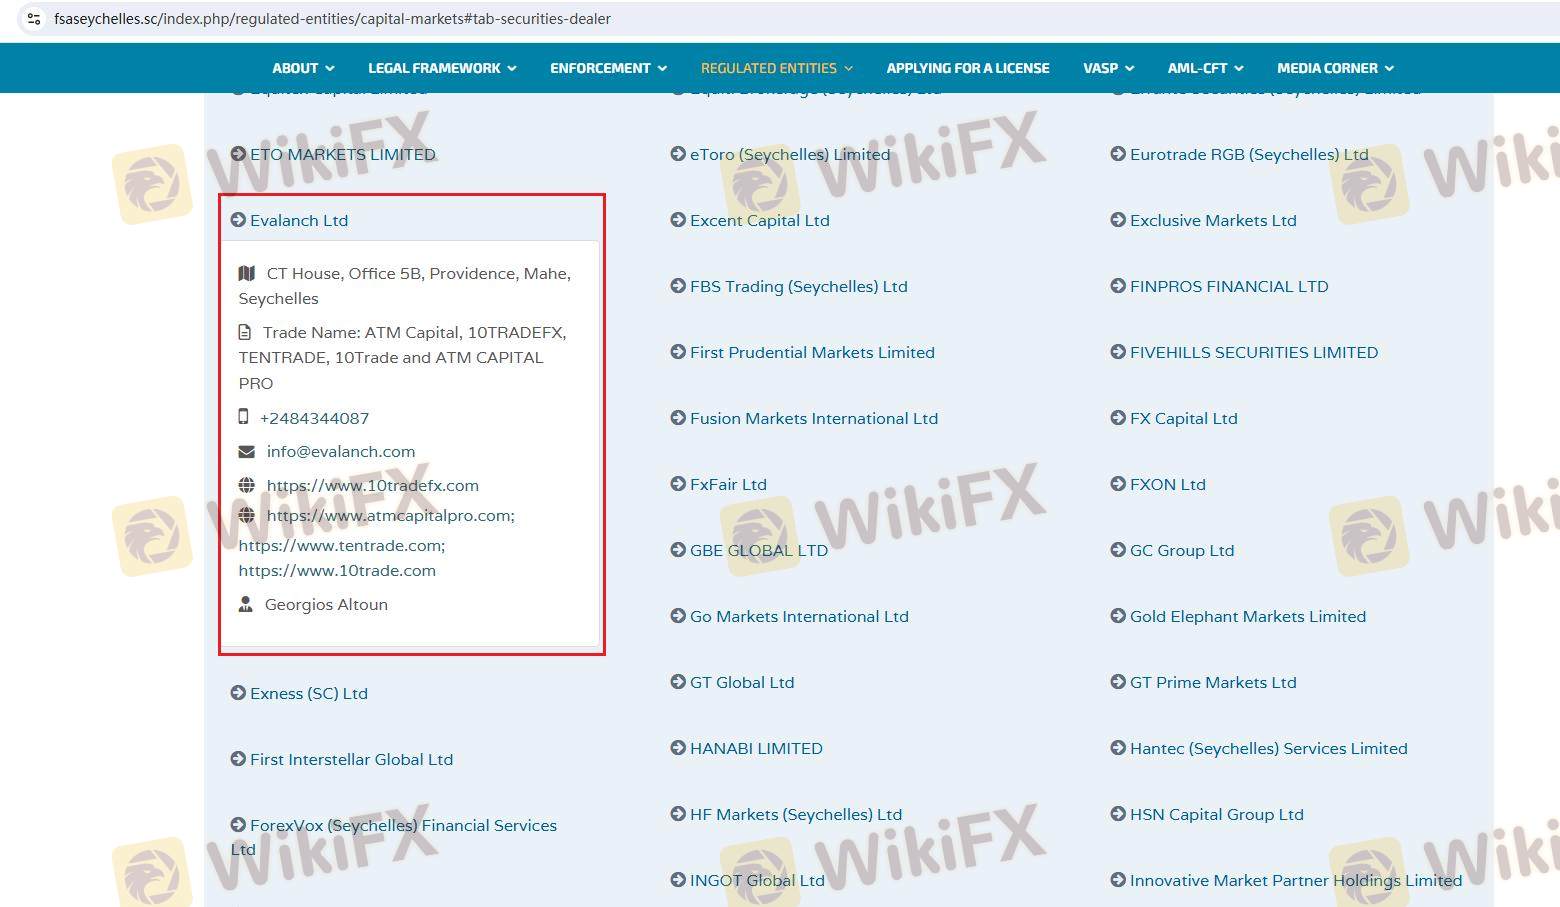Click arrow icon next to eToro (Seychelles) Limited
The height and width of the screenshot is (907, 1560).
click(678, 154)
